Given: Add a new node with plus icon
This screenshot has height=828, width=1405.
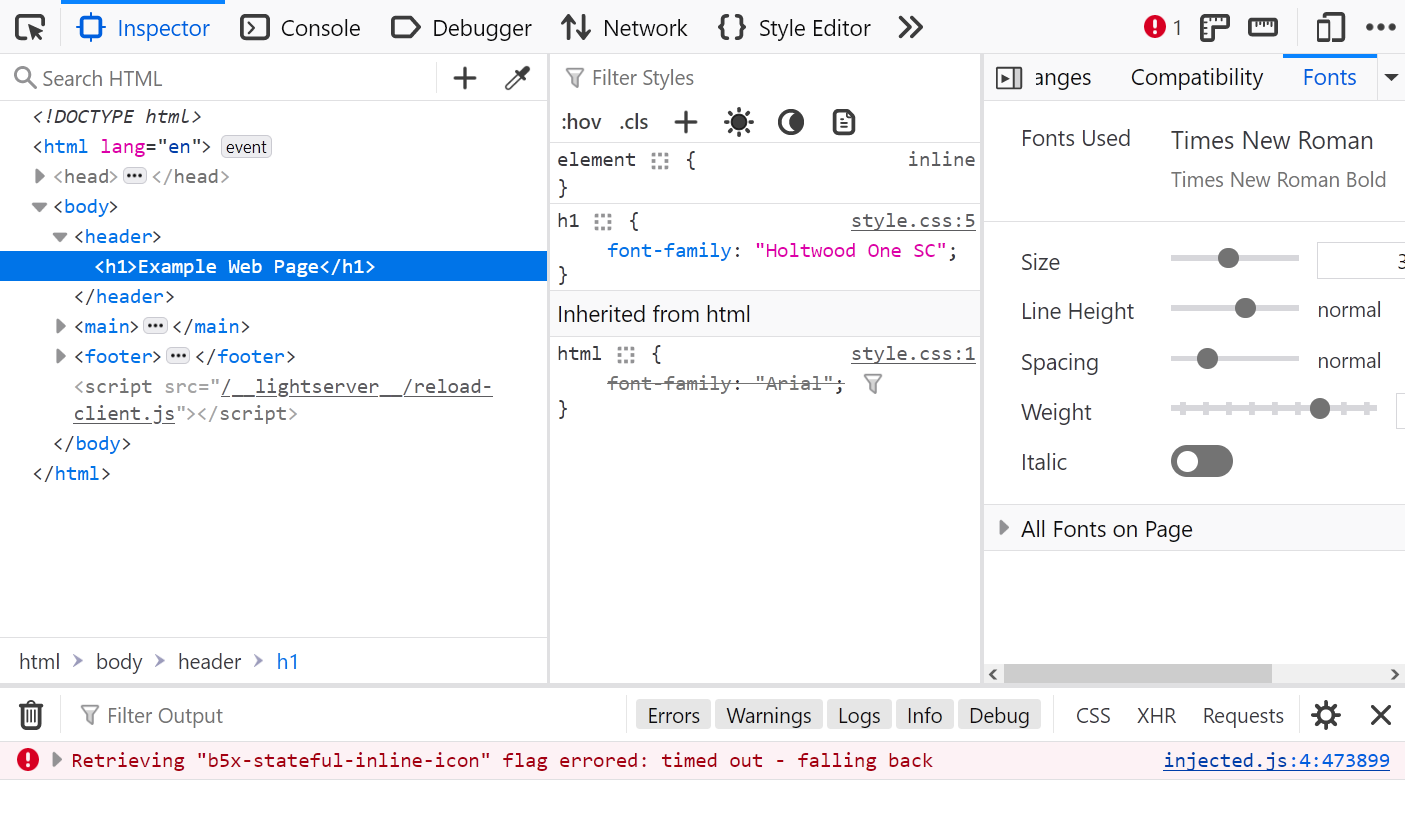Looking at the screenshot, I should point(465,78).
